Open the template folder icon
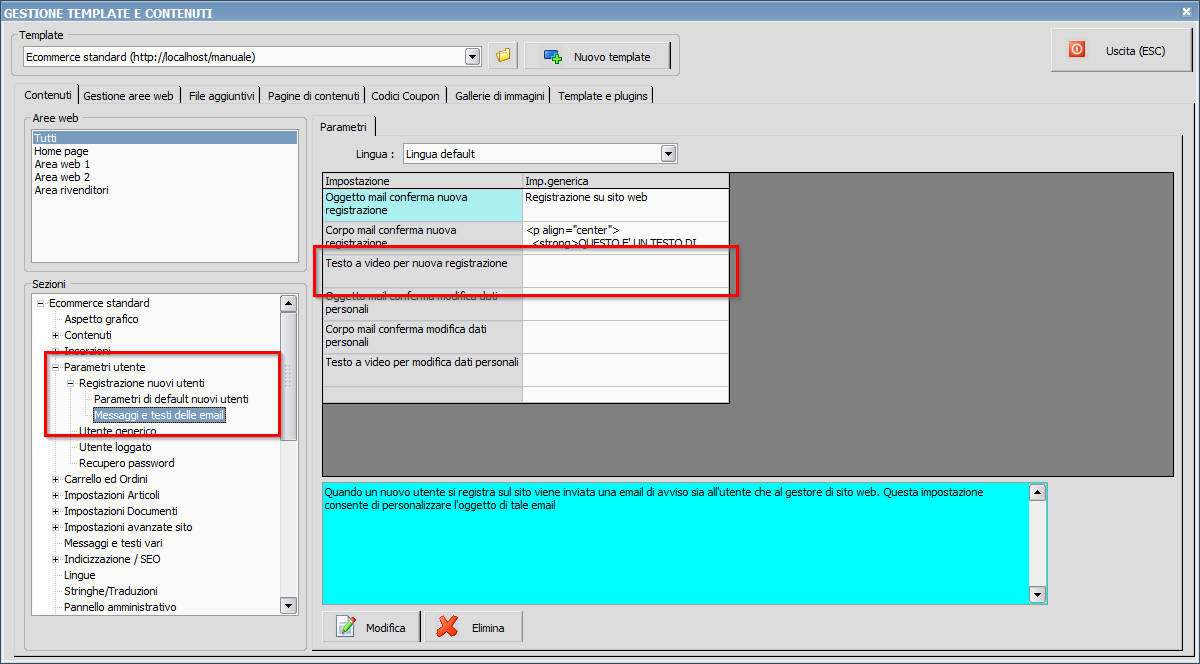 click(x=503, y=56)
